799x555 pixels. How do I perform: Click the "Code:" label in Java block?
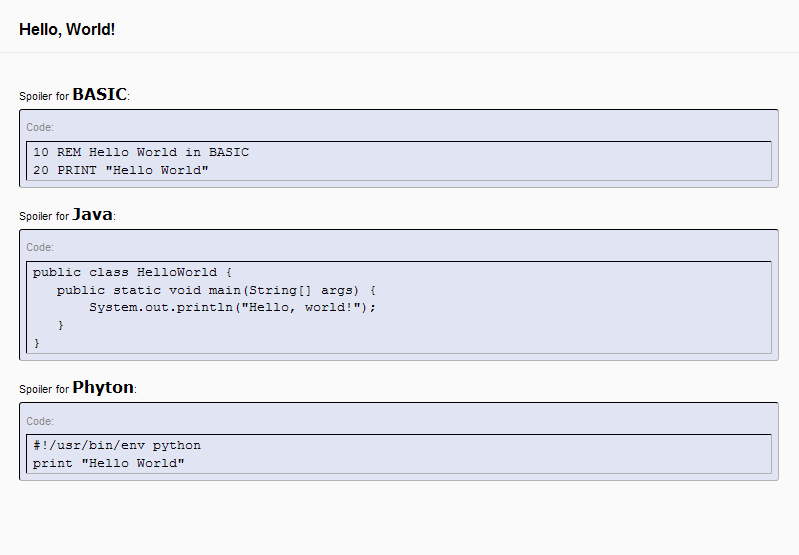point(40,247)
